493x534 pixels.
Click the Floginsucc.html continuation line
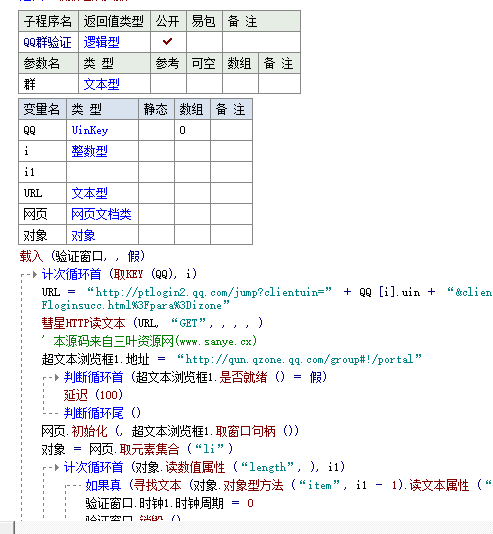point(136,305)
